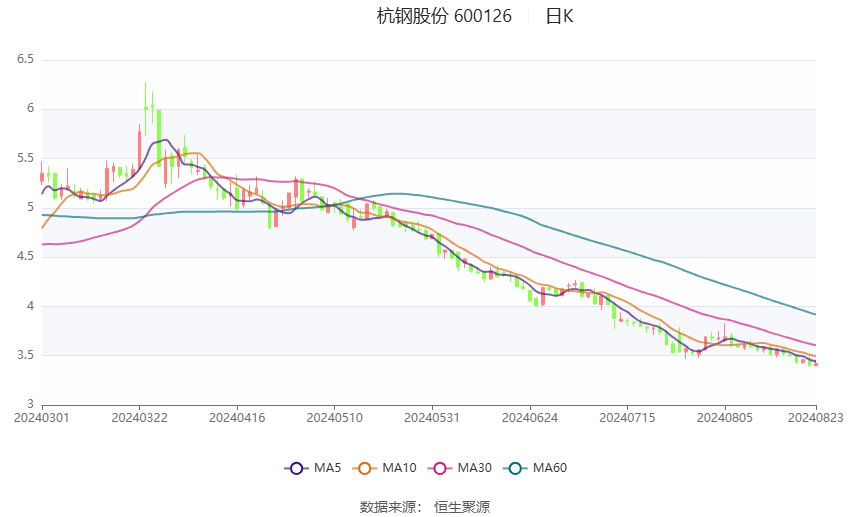Click the x-axis date label 20240322

point(139,418)
